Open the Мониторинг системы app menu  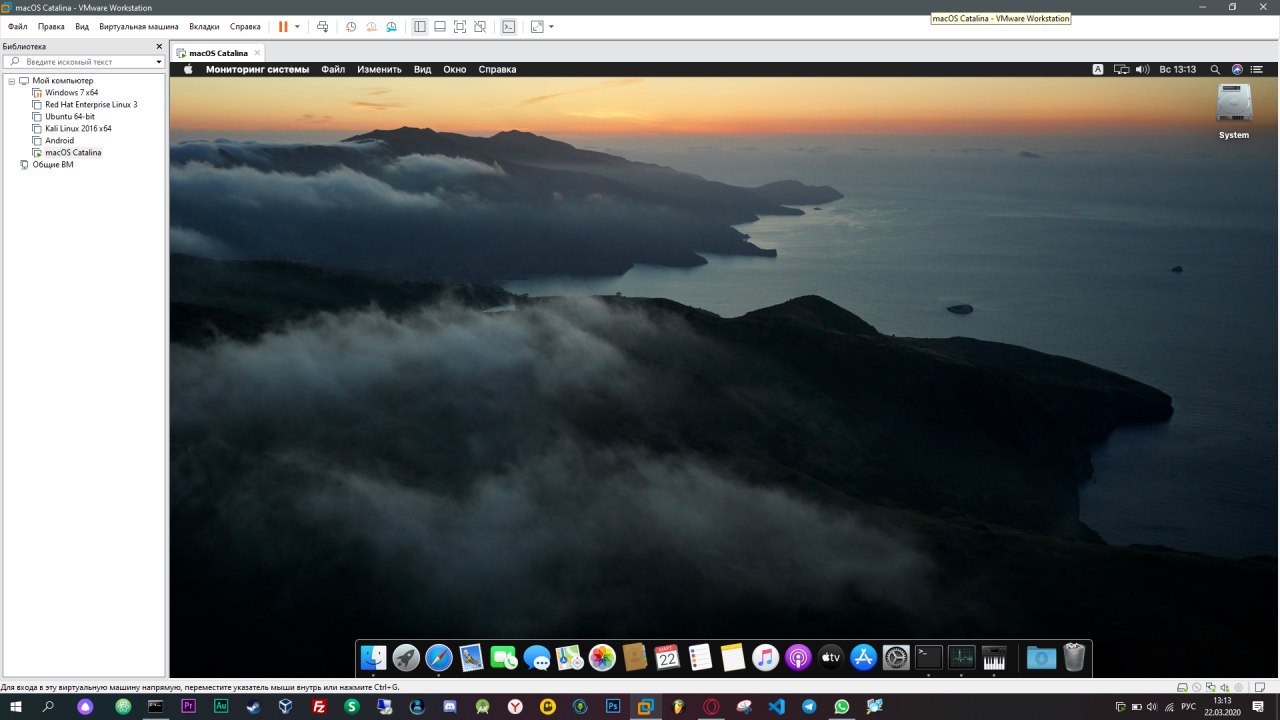tap(257, 69)
